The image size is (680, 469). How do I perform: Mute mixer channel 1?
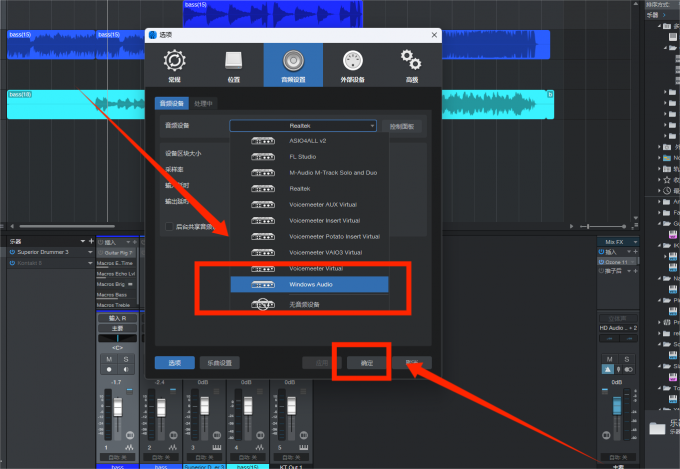click(109, 359)
